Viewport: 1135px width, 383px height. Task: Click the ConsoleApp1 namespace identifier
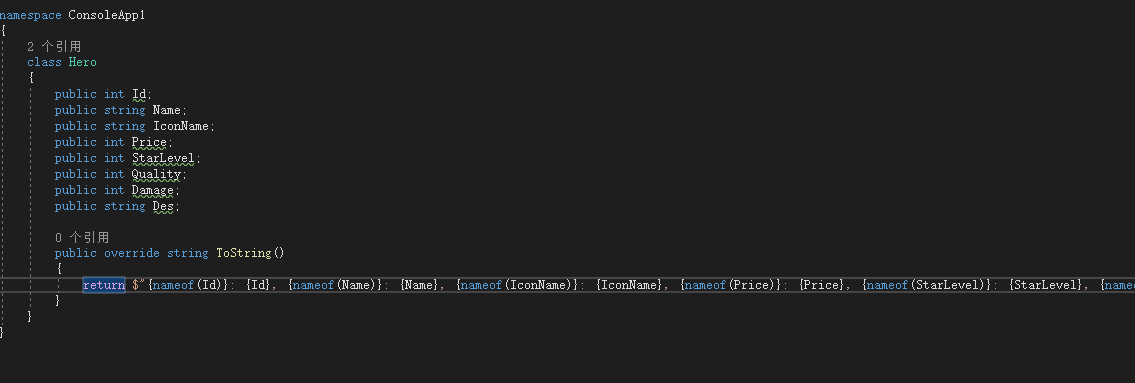106,15
